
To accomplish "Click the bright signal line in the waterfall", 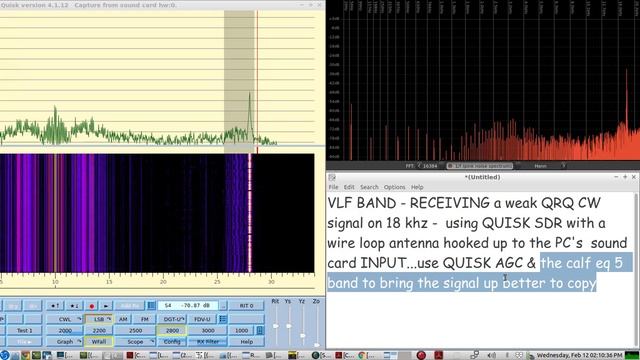I will pos(250,212).
